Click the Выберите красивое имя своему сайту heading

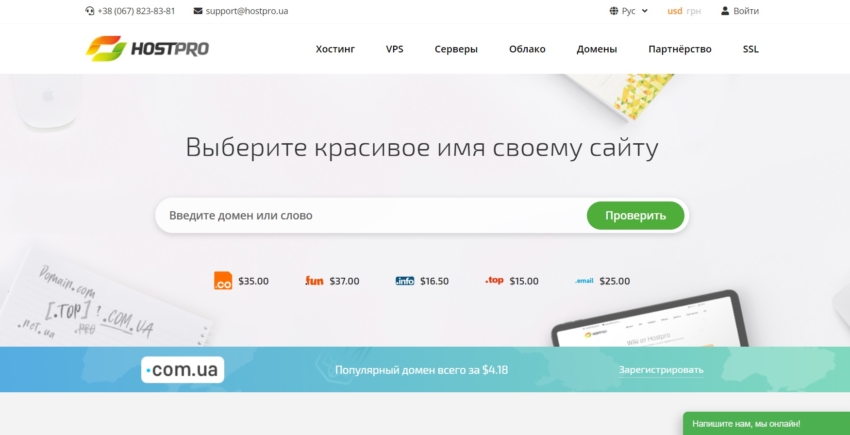click(x=422, y=148)
